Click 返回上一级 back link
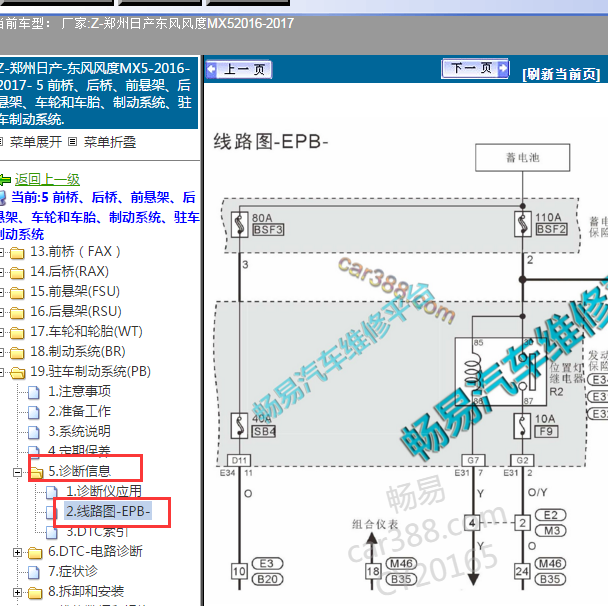 pos(47,180)
